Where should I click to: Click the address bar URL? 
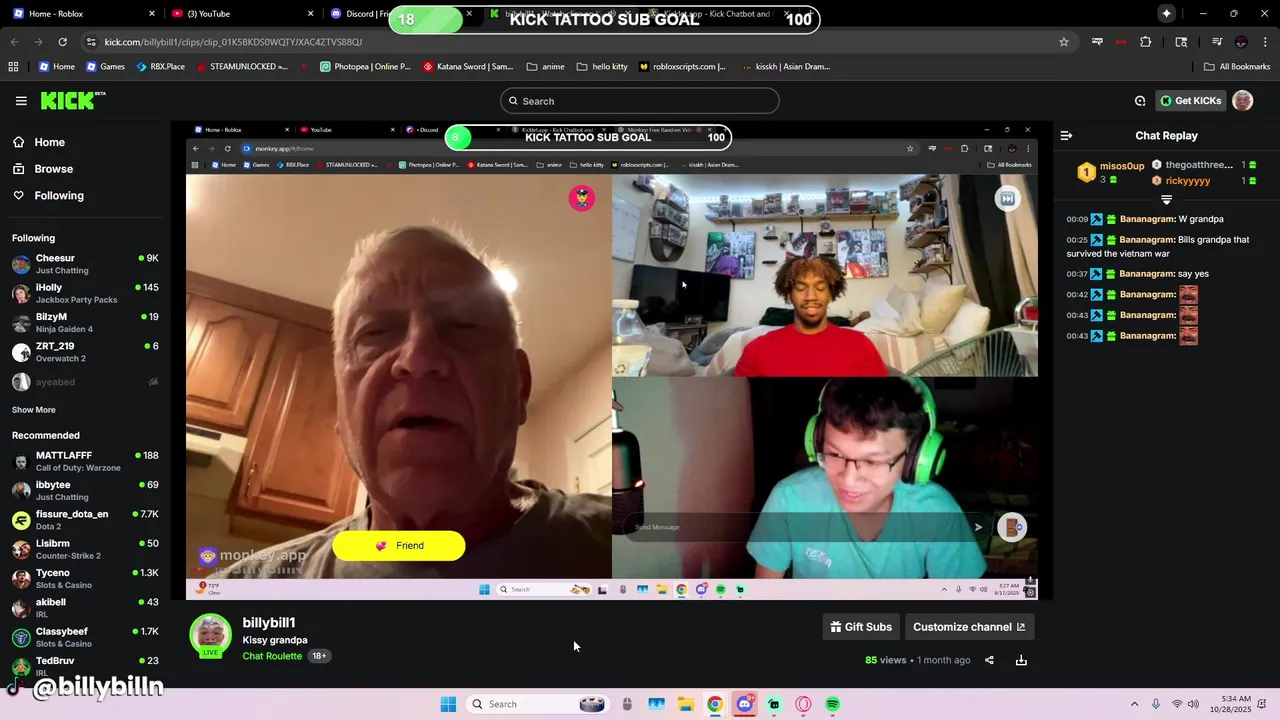click(x=233, y=42)
